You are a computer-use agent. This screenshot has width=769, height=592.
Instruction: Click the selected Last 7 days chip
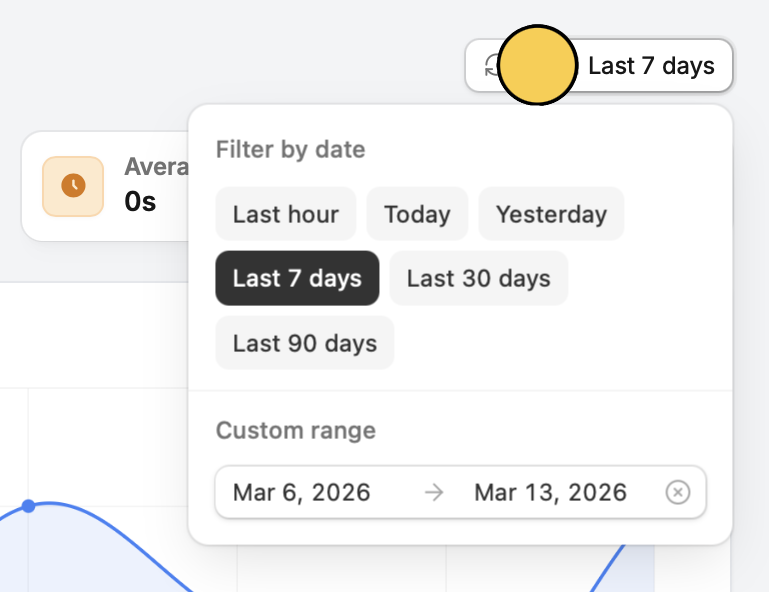coord(297,278)
